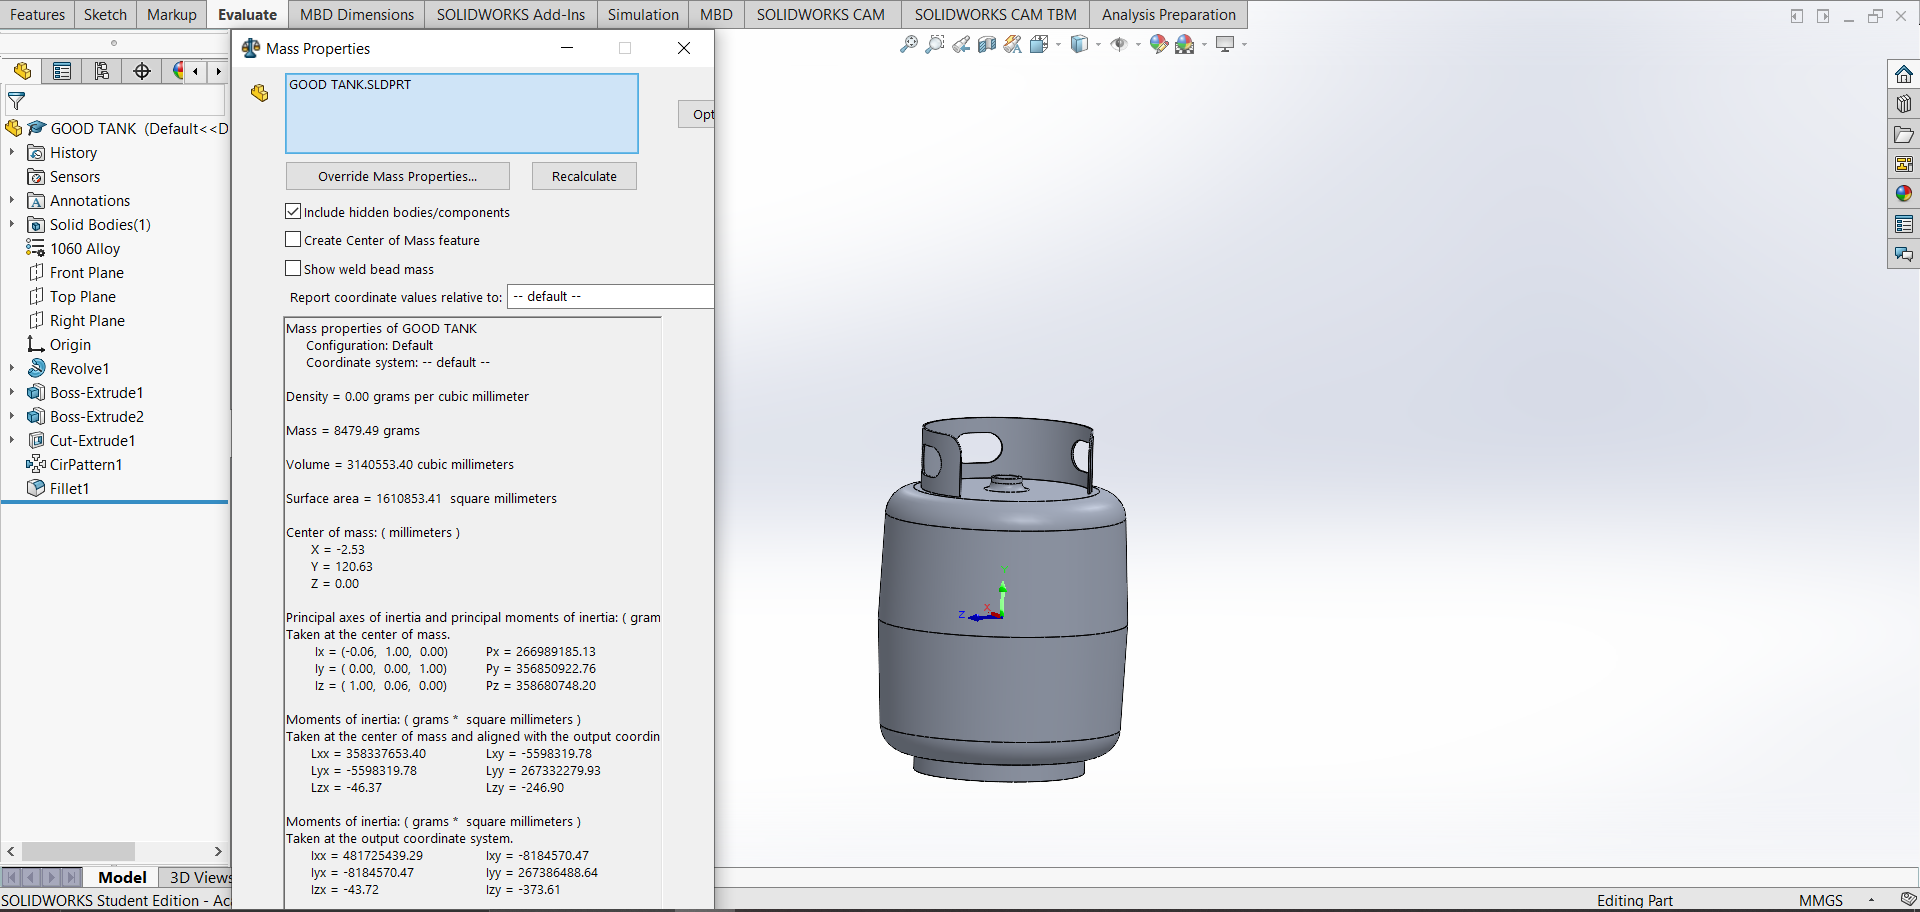1920x912 pixels.
Task: Open the ConfigurationManager tab
Action: 102,71
